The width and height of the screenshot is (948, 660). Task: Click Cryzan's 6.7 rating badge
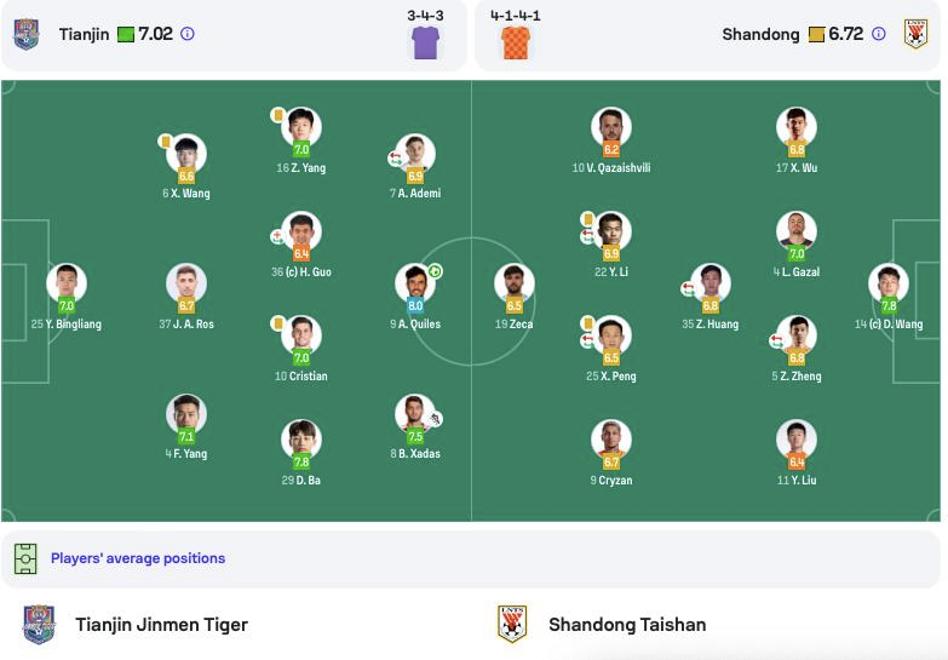coord(611,462)
